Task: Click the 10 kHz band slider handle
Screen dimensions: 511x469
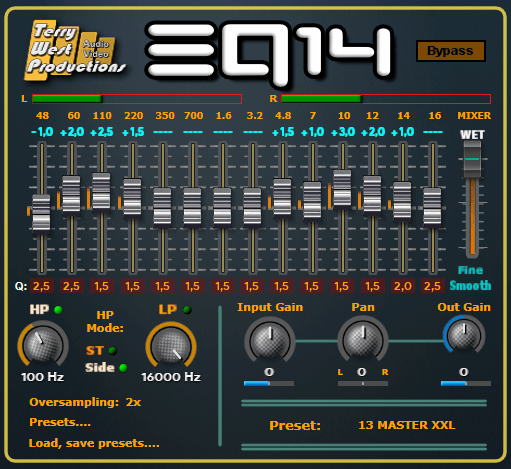Action: coord(342,189)
